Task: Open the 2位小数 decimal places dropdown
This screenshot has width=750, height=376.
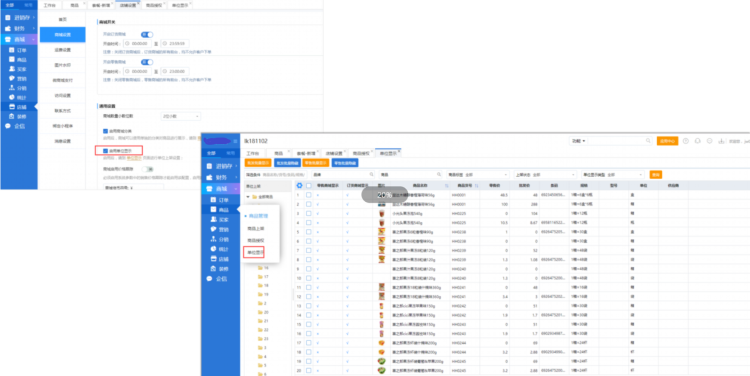Action: coord(181,116)
